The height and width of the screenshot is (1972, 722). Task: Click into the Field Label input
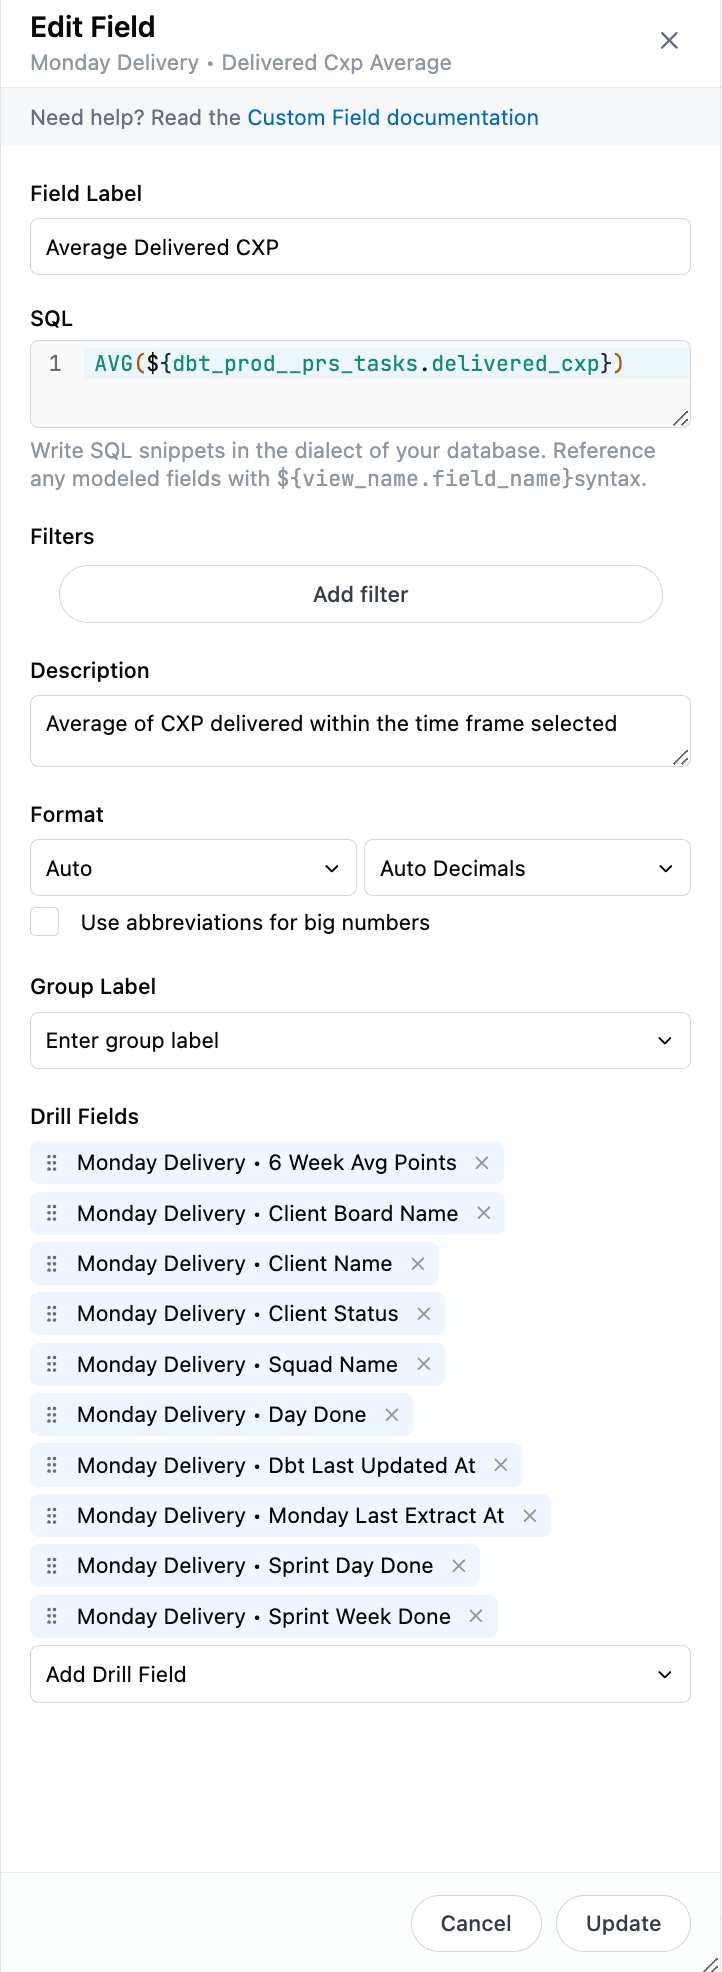(x=360, y=247)
